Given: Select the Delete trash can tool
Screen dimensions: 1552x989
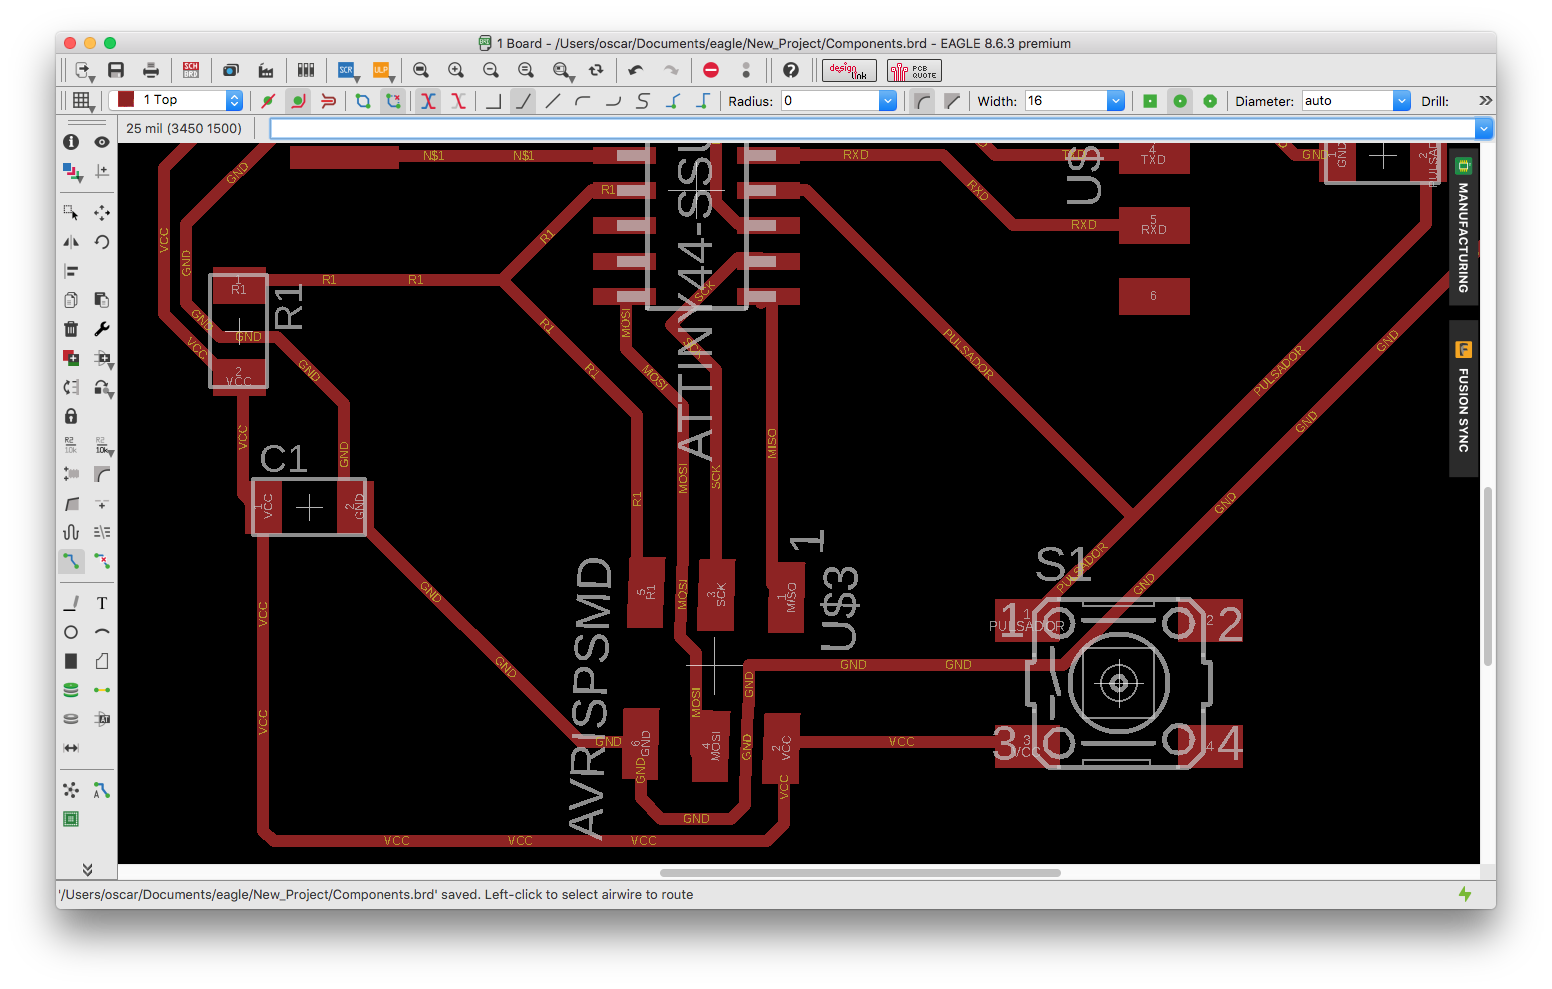Looking at the screenshot, I should [x=71, y=329].
